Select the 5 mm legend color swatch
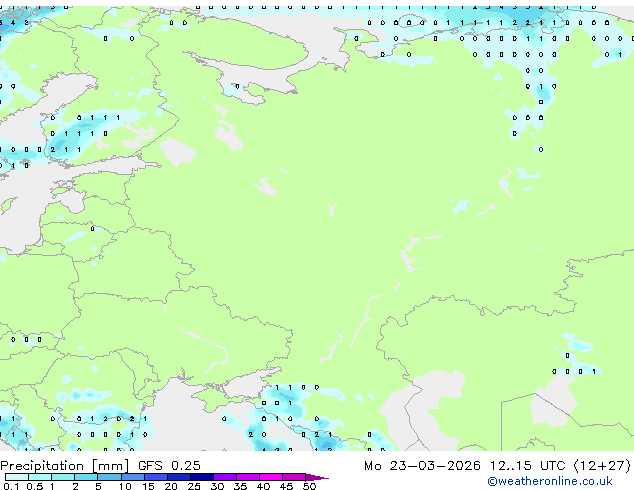634x490 pixels. pyautogui.click(x=111, y=477)
